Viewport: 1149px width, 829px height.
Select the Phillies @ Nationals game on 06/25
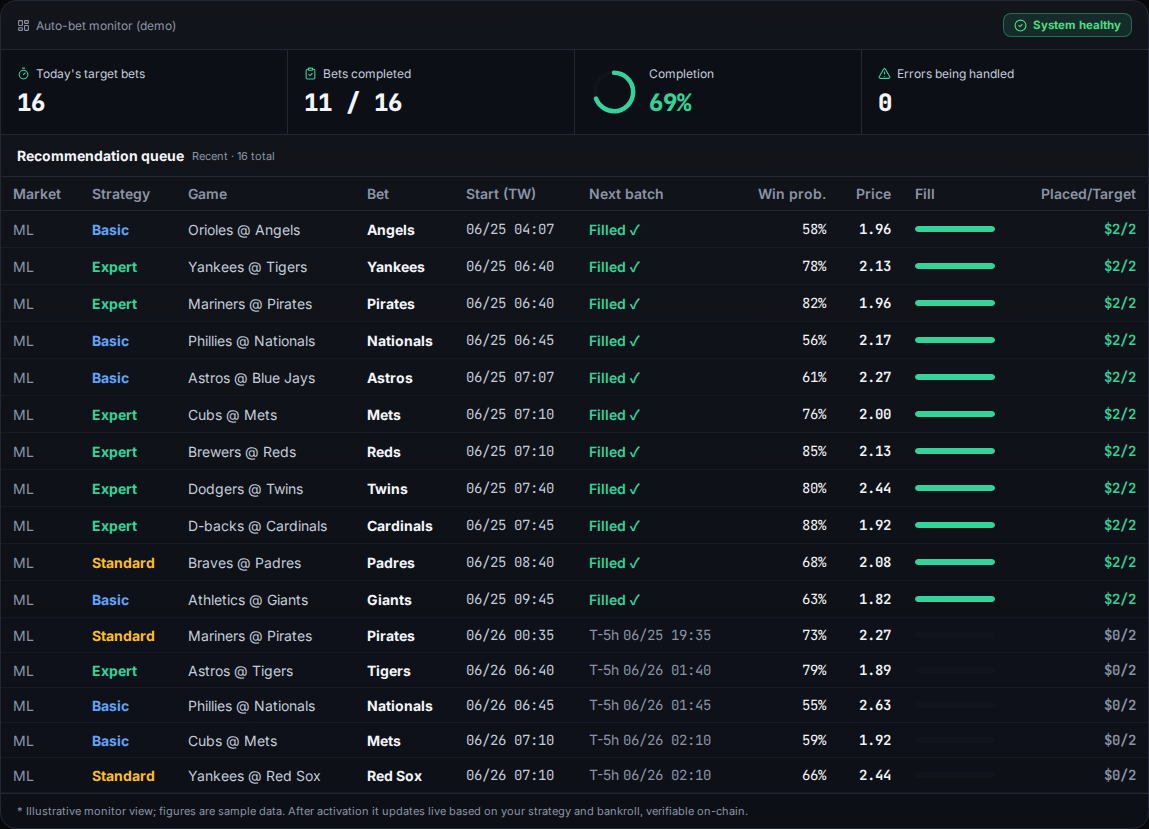[251, 341]
